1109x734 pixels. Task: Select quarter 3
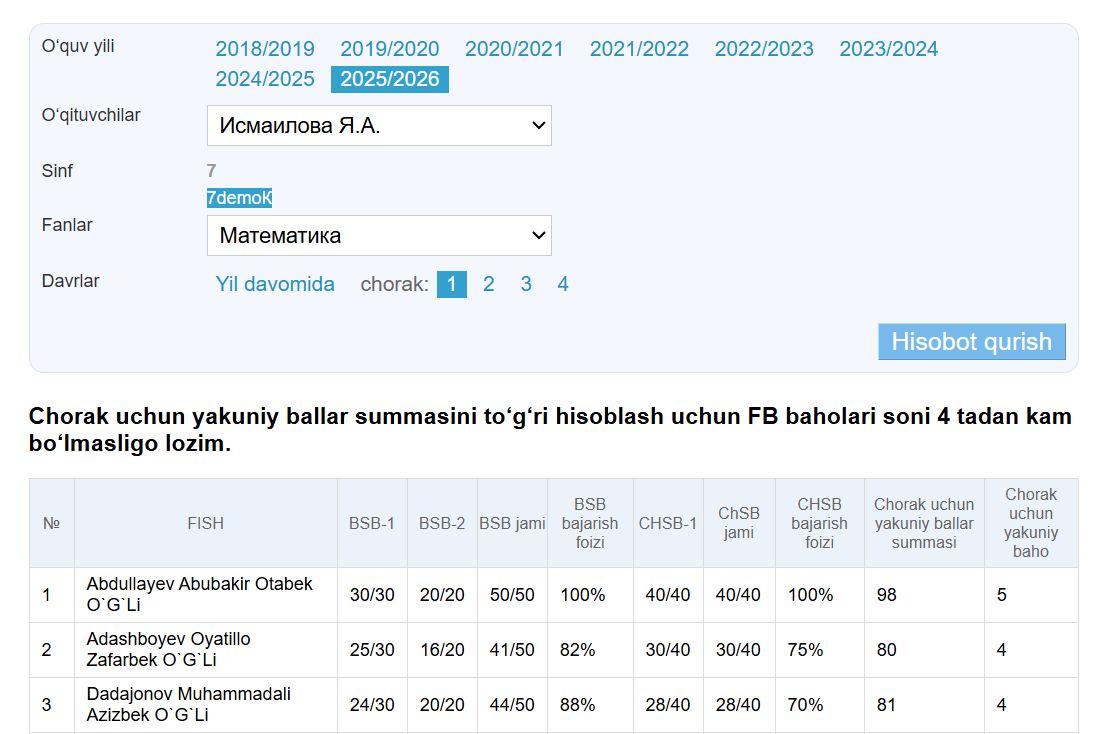pyautogui.click(x=526, y=284)
